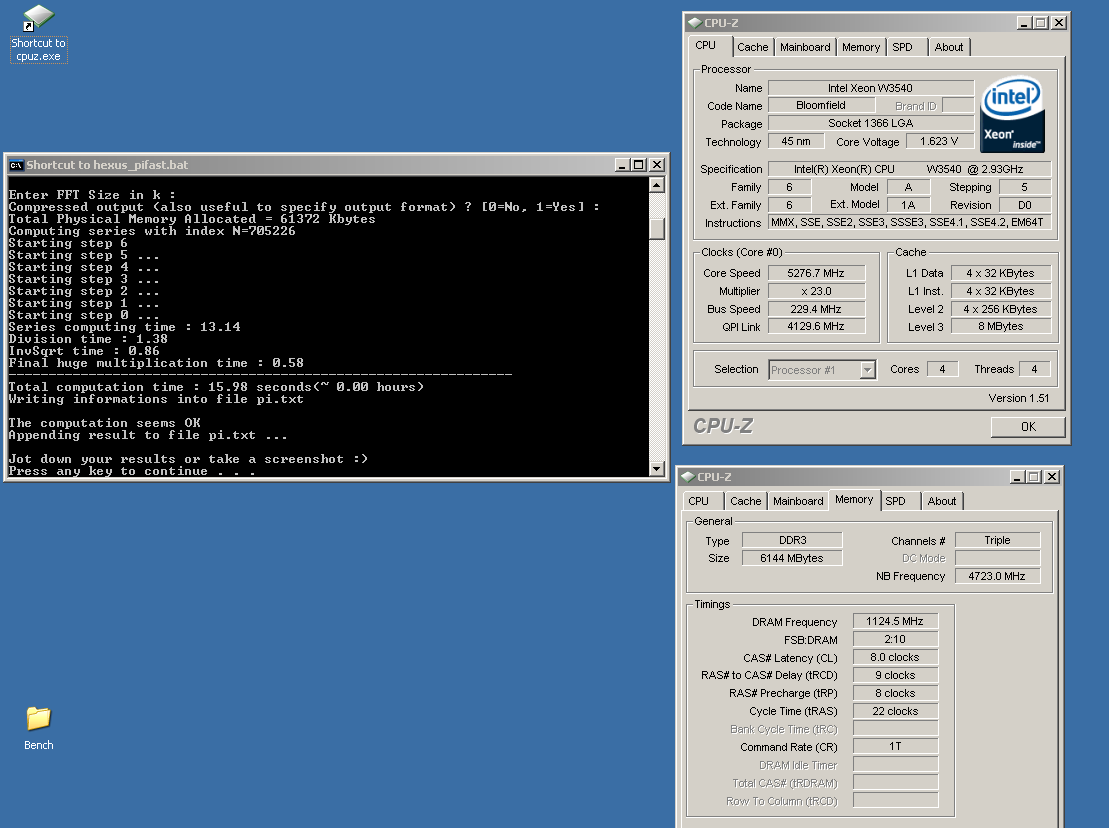Click the Instructions field listing MMX, SSE
Viewport: 1109px width, 828px height.
tap(910, 222)
